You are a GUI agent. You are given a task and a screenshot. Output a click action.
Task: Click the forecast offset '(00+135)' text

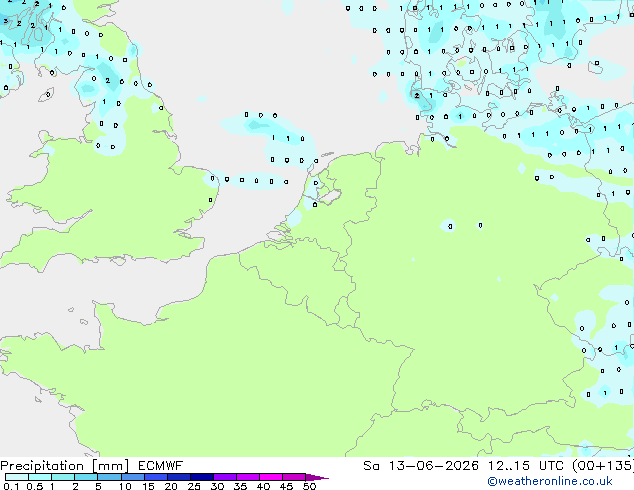pos(603,466)
